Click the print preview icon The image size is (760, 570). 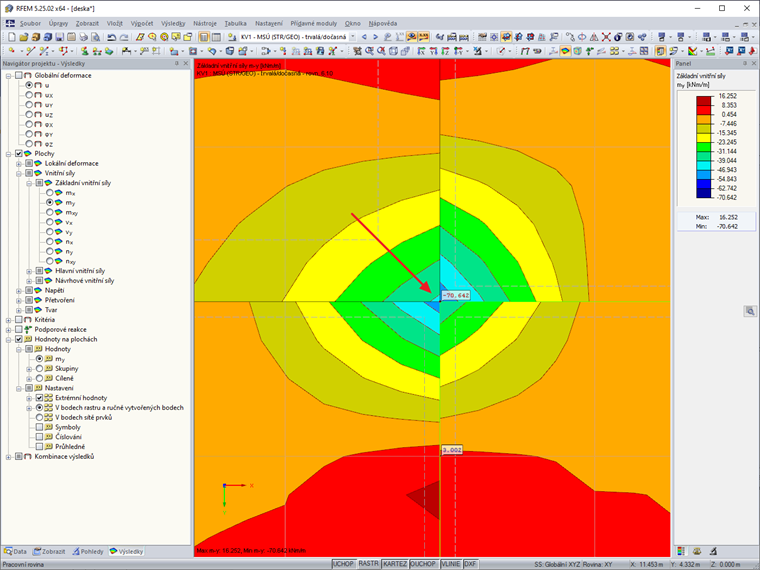click(95, 37)
